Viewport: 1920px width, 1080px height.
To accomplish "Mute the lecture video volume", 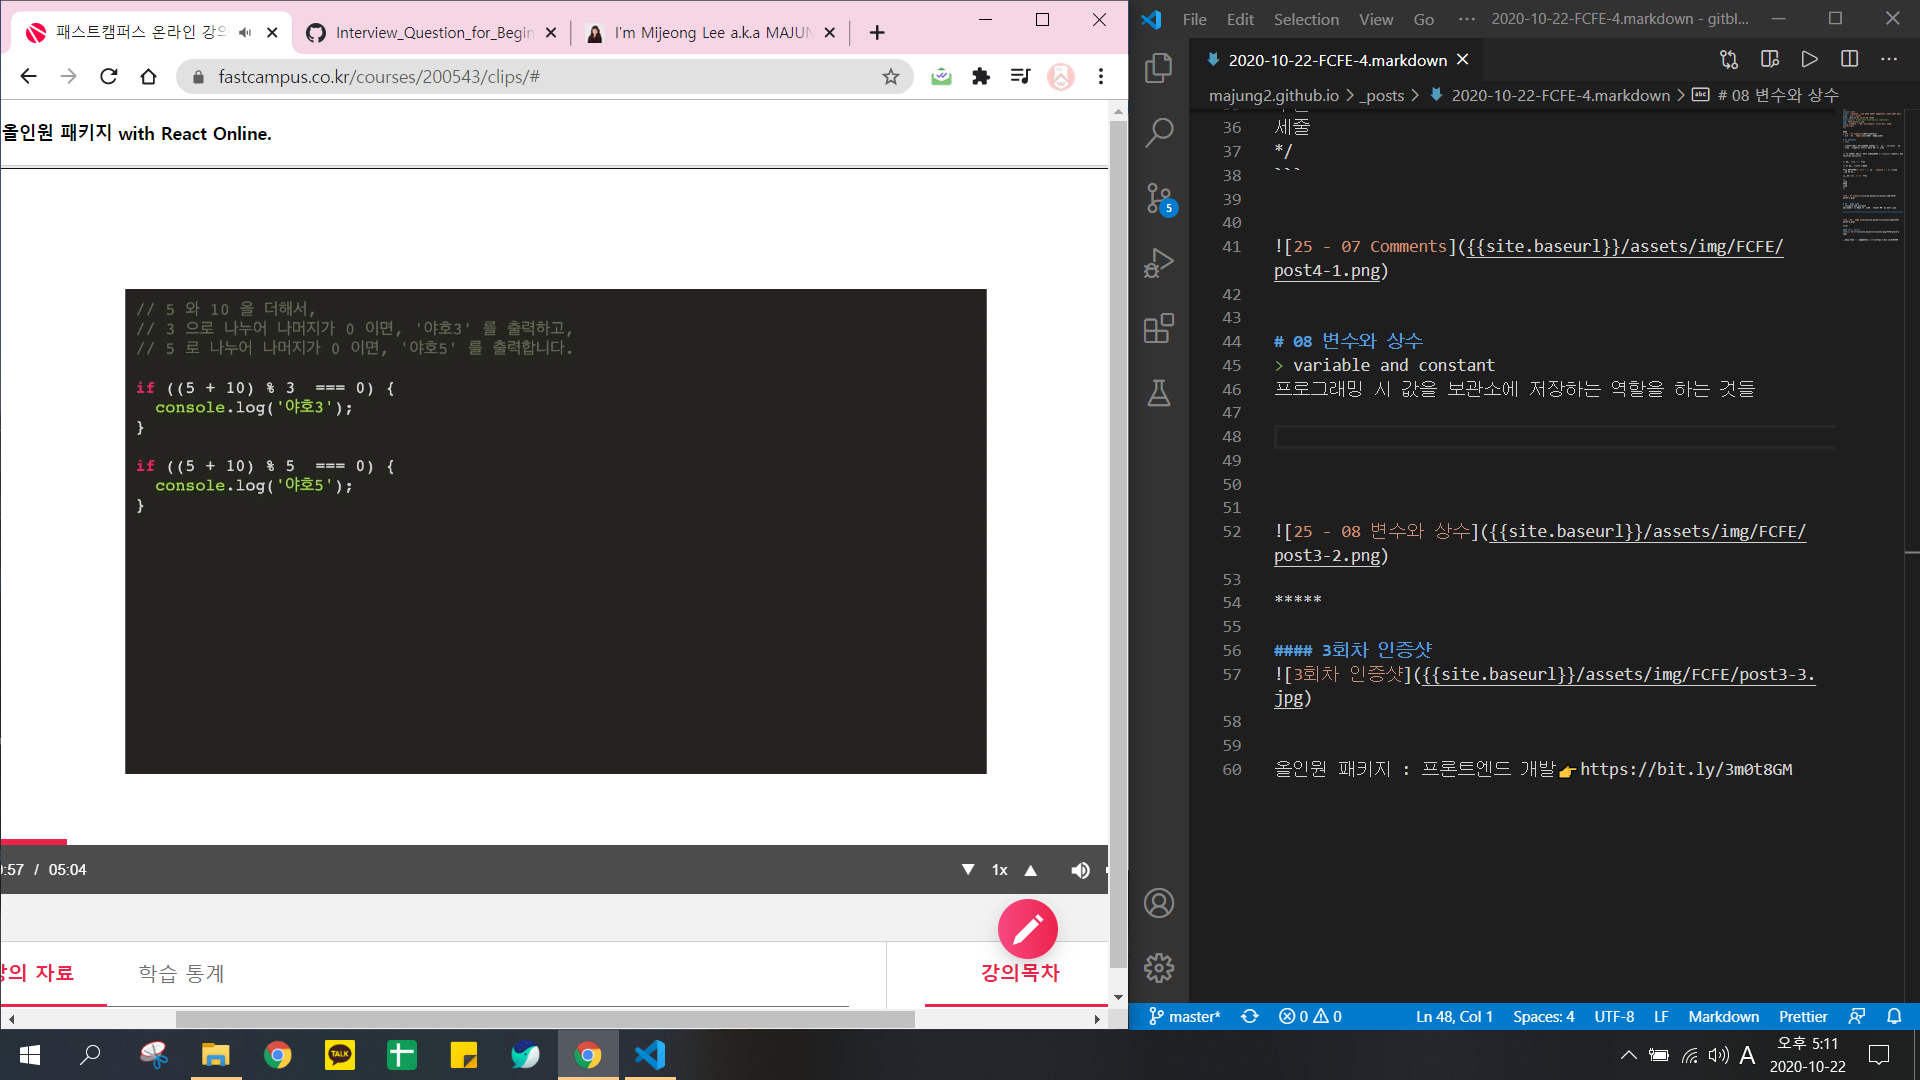I will tap(1080, 870).
